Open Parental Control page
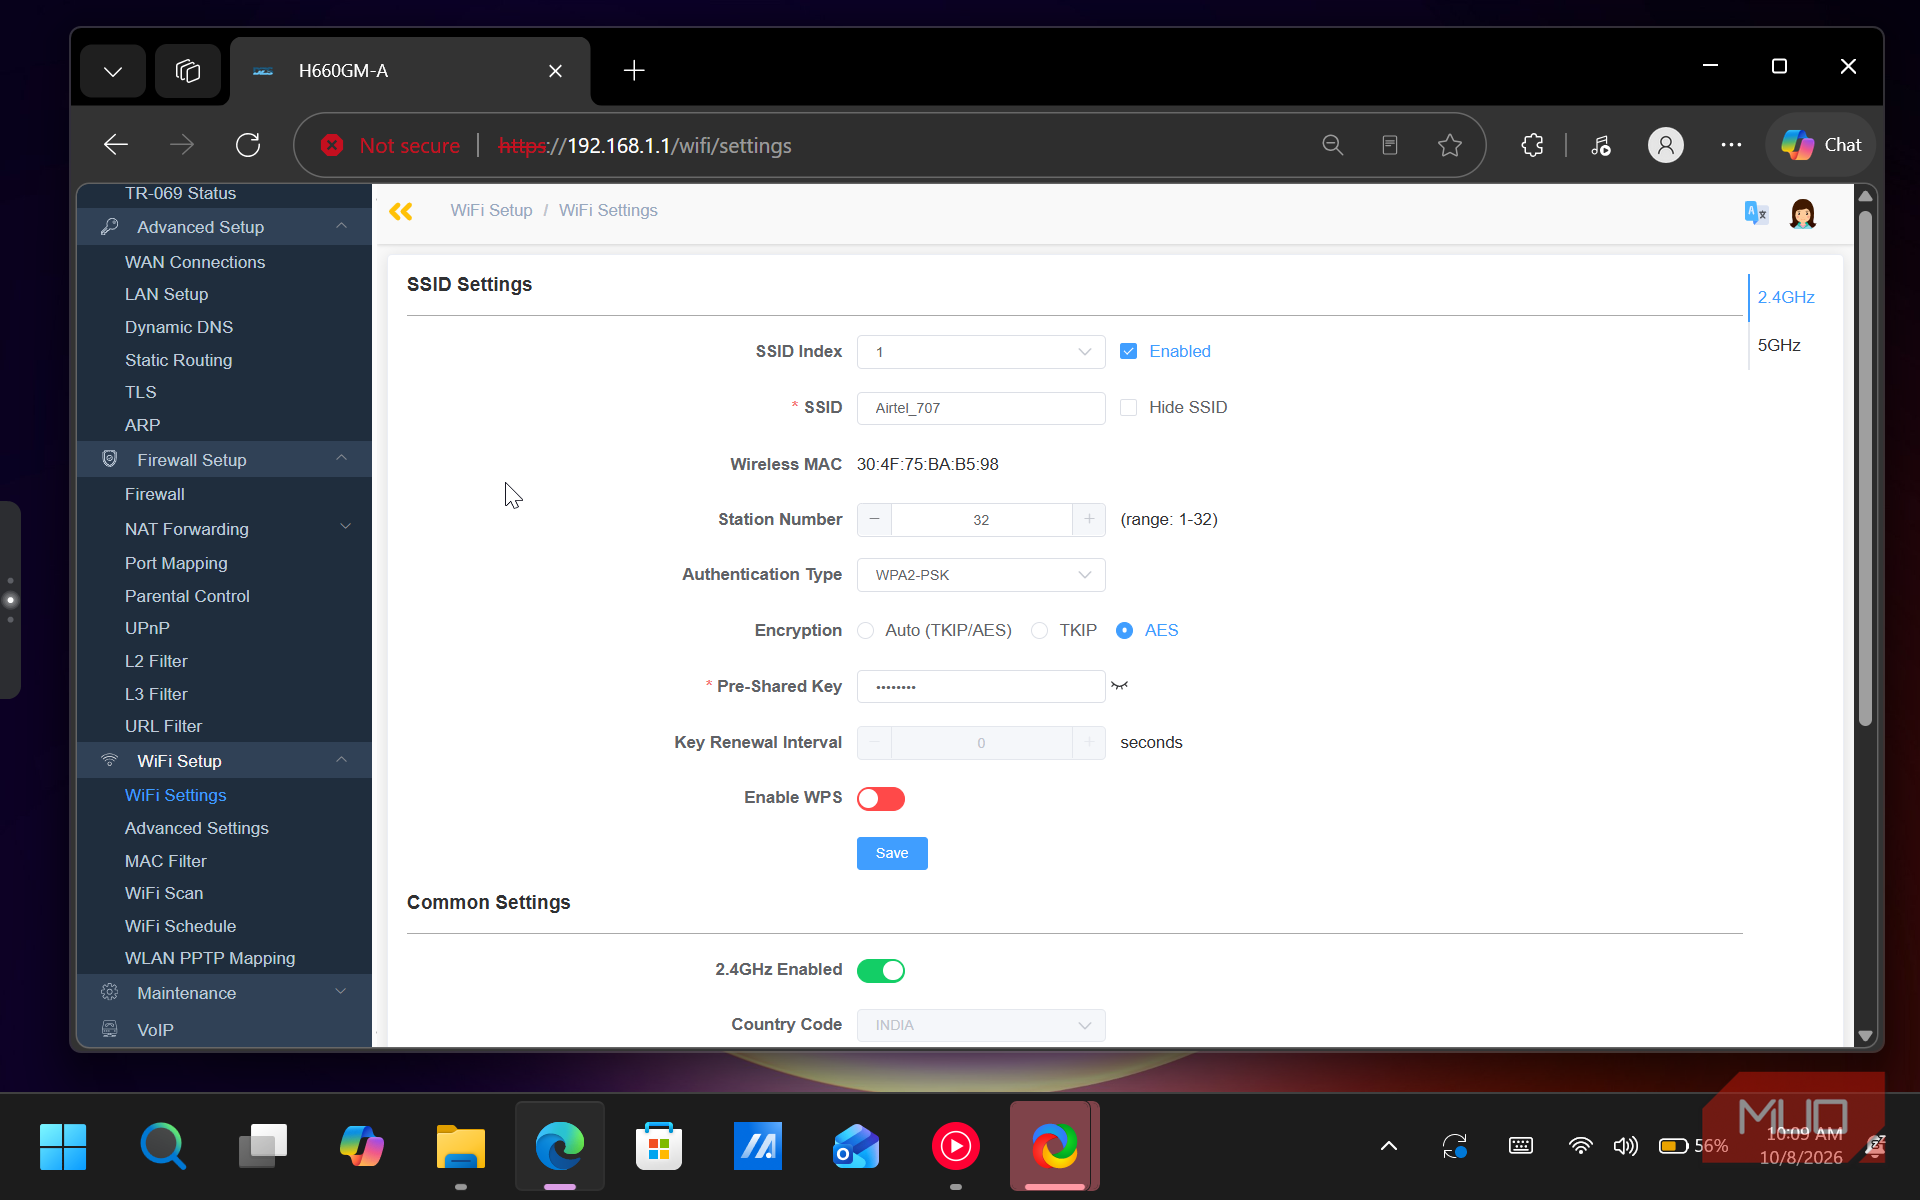 coord(187,596)
